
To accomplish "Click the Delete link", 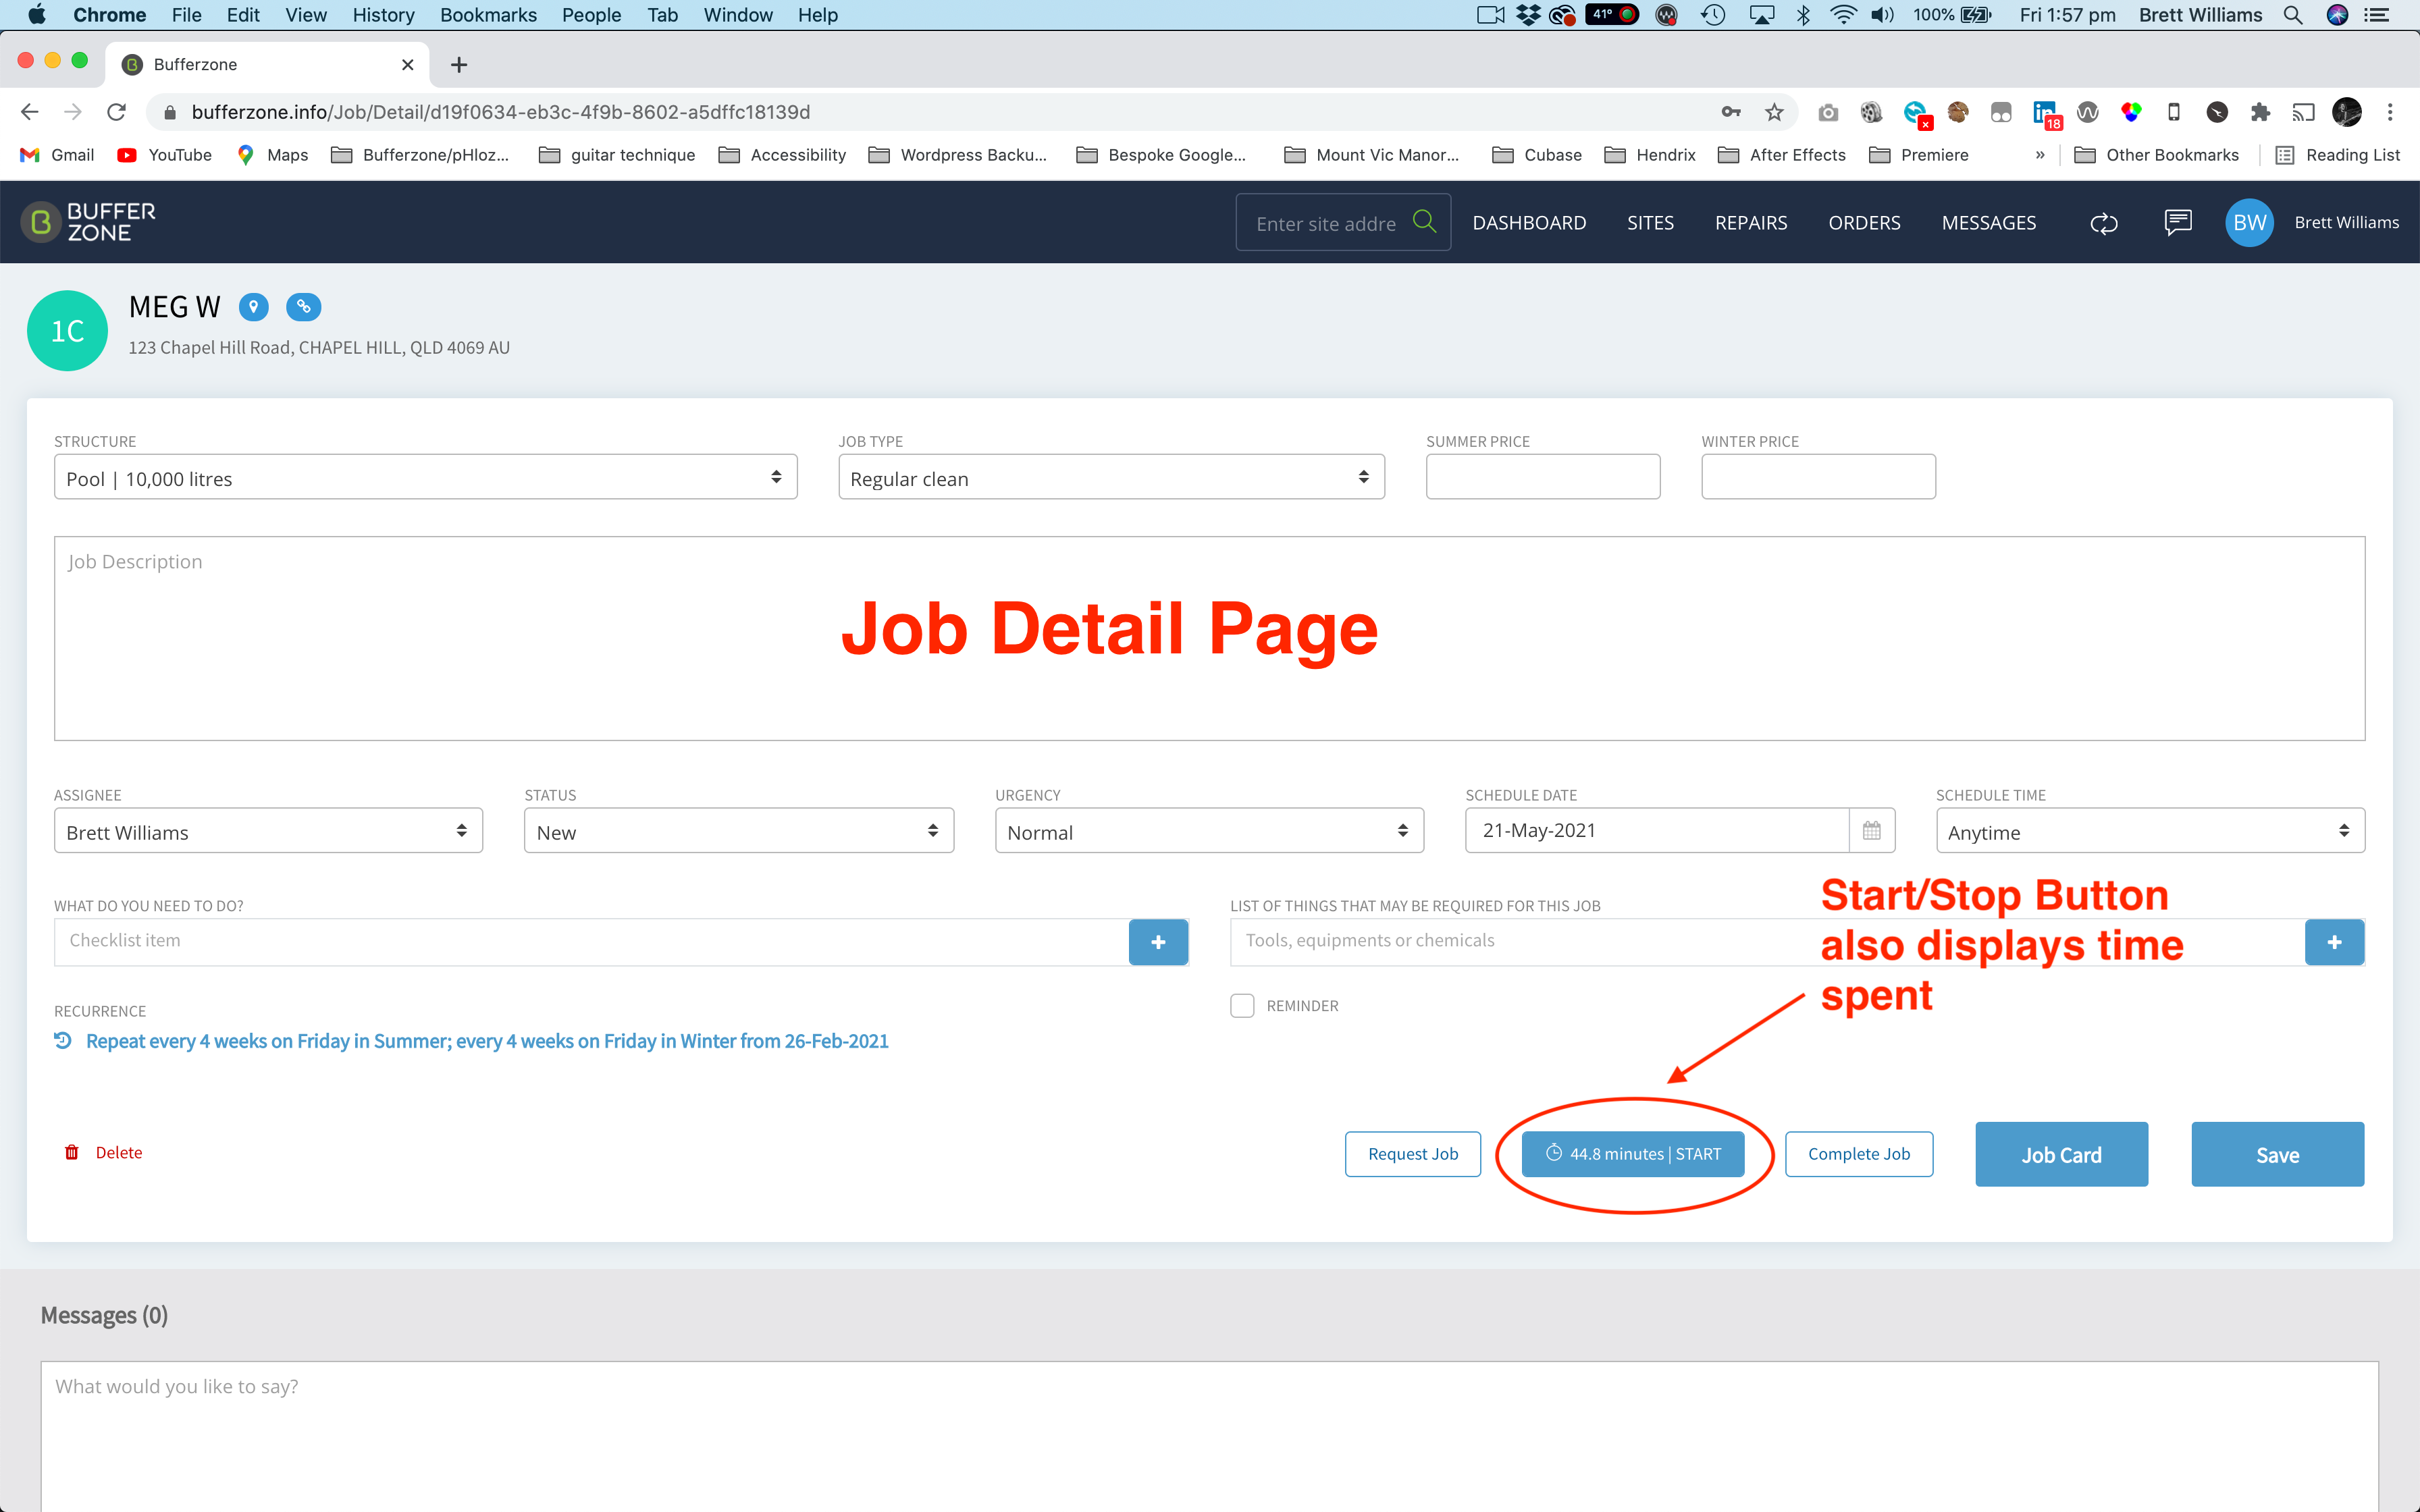I will click(x=103, y=1152).
